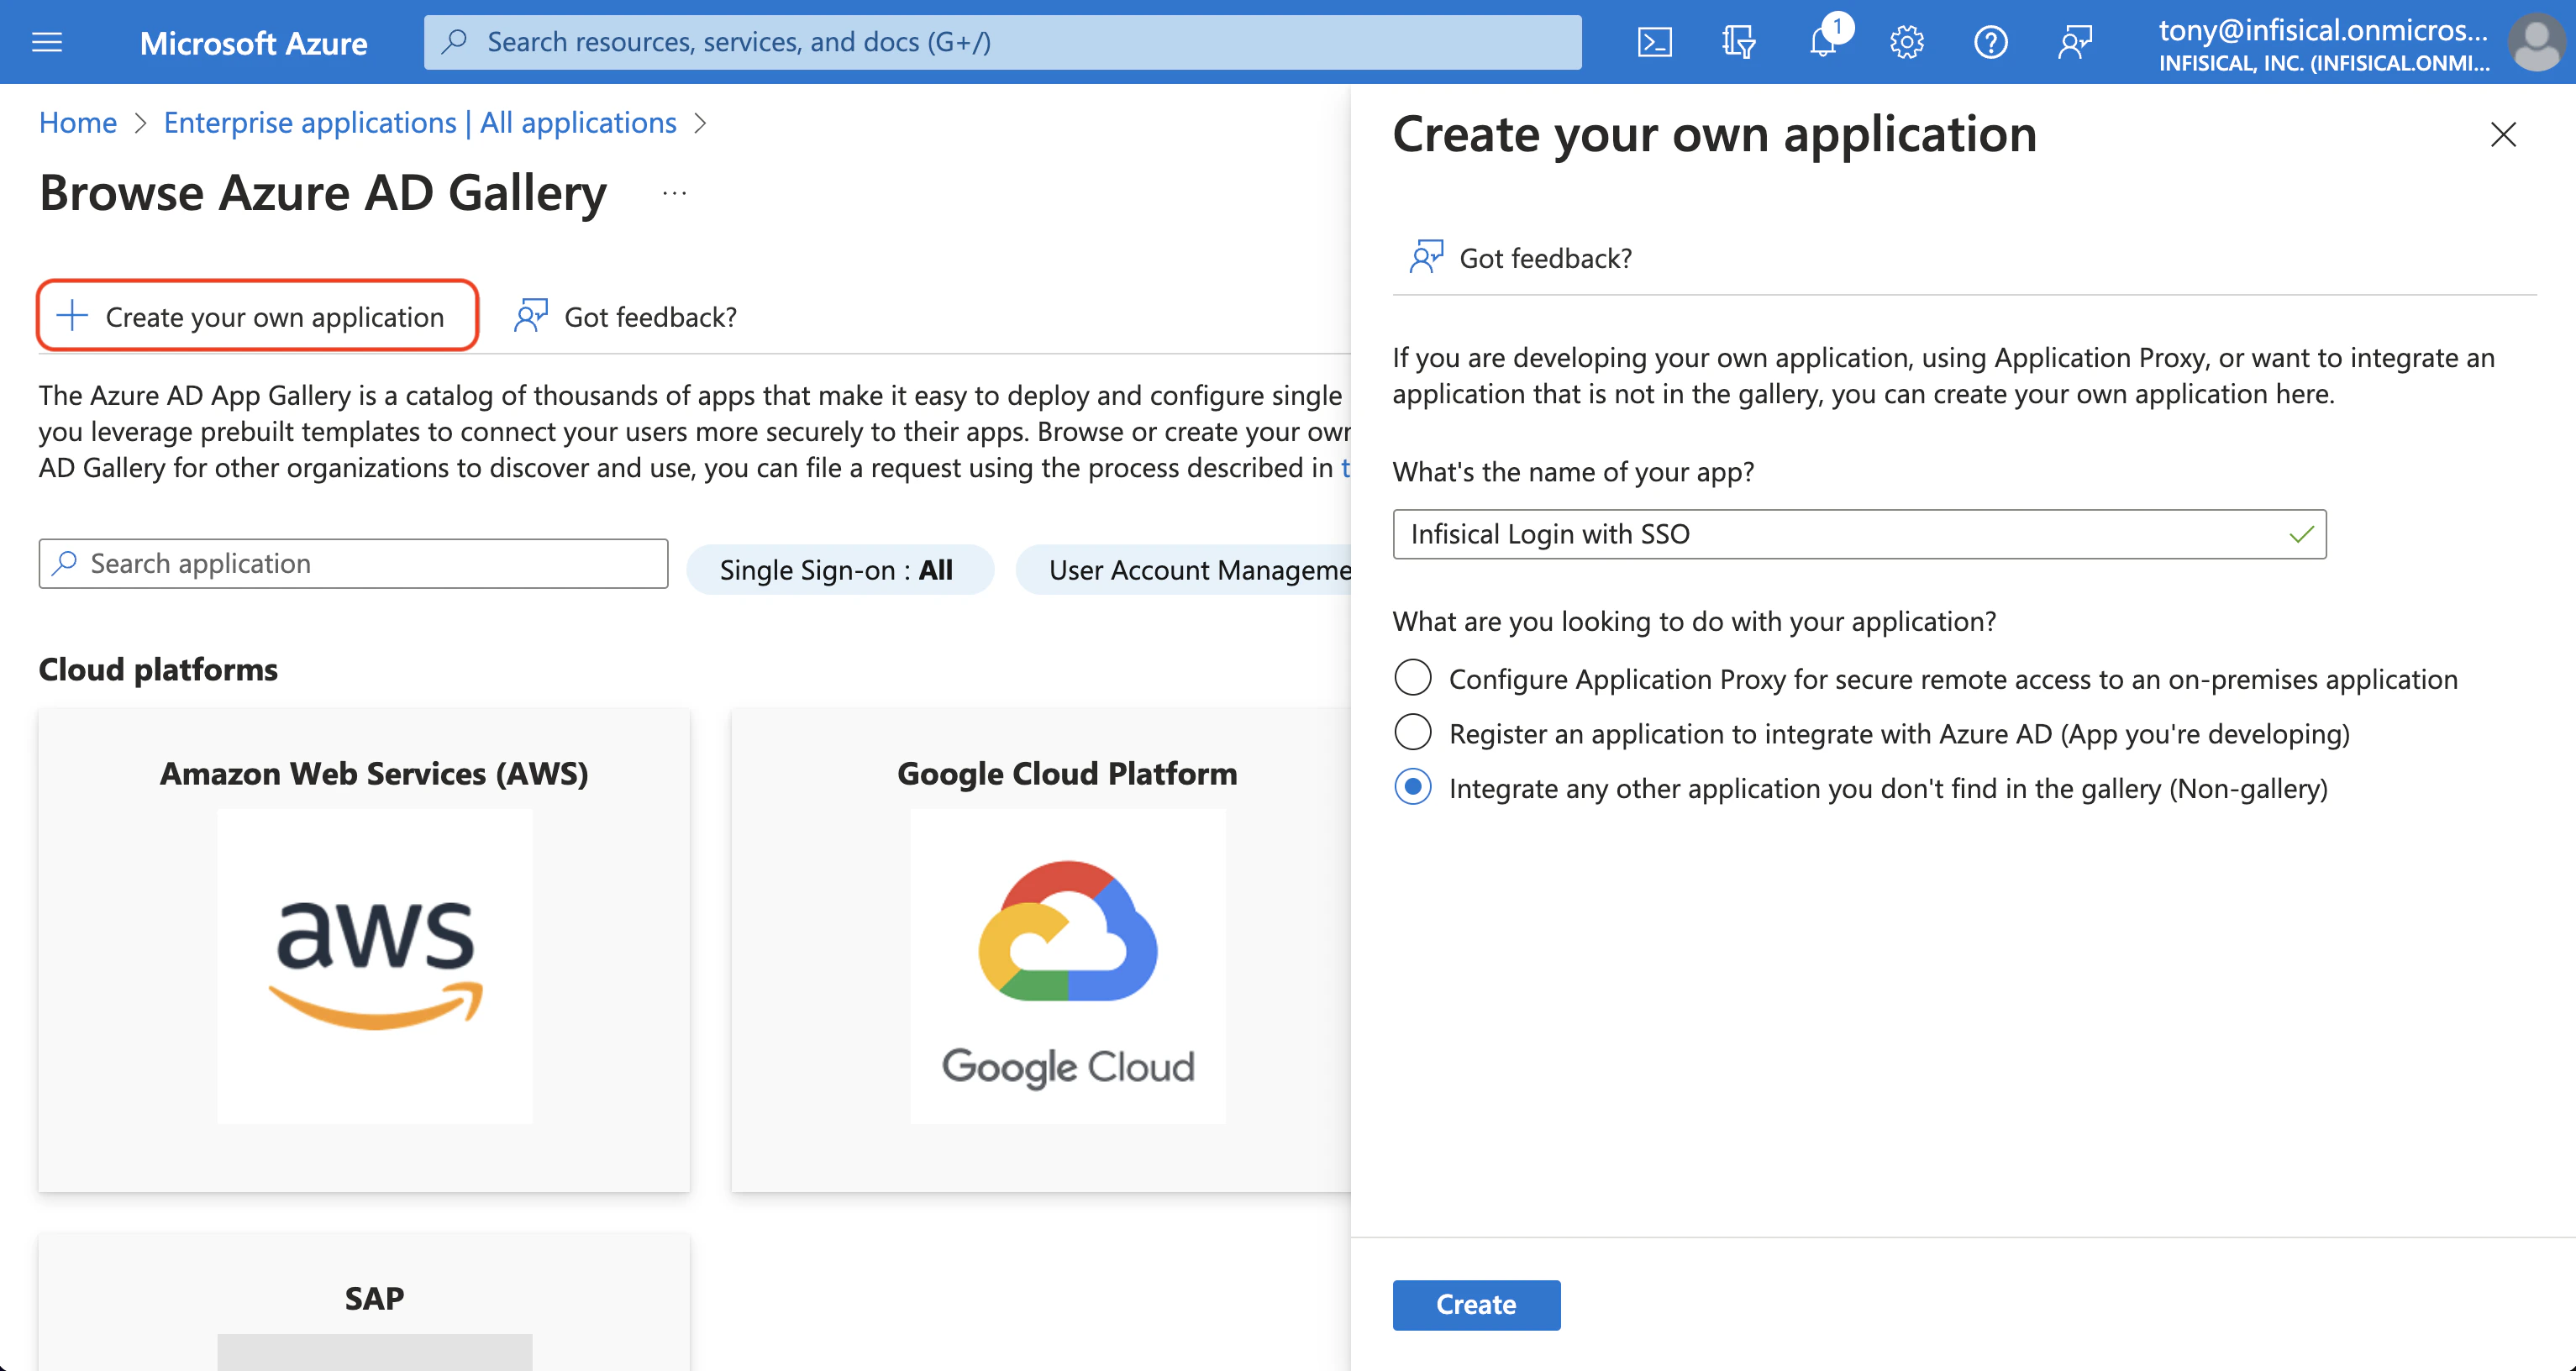Screen dimensions: 2576x1371
Task: Click the ellipsis beside Browse Azure AD Gallery
Action: 675,193
